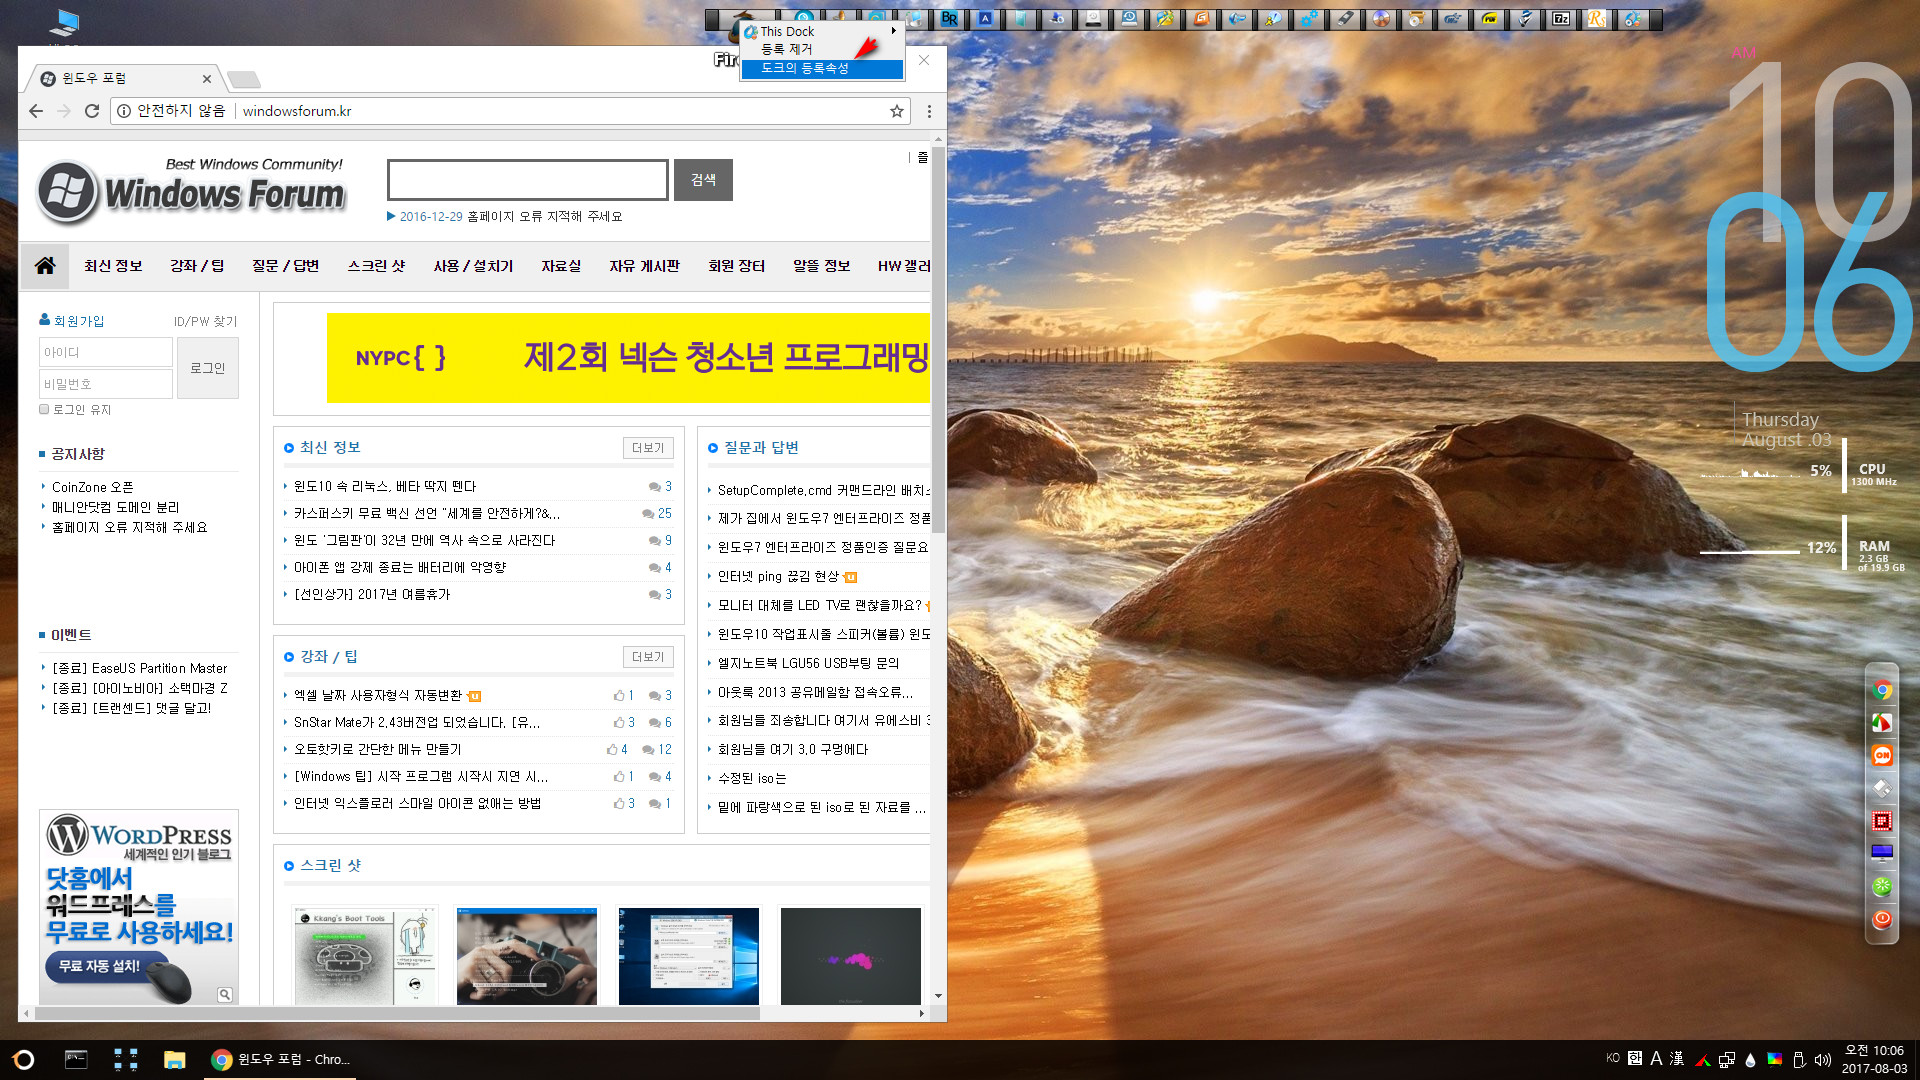Click the page's vertical scrollbar thumb
The height and width of the screenshot is (1080, 1920).
938,340
